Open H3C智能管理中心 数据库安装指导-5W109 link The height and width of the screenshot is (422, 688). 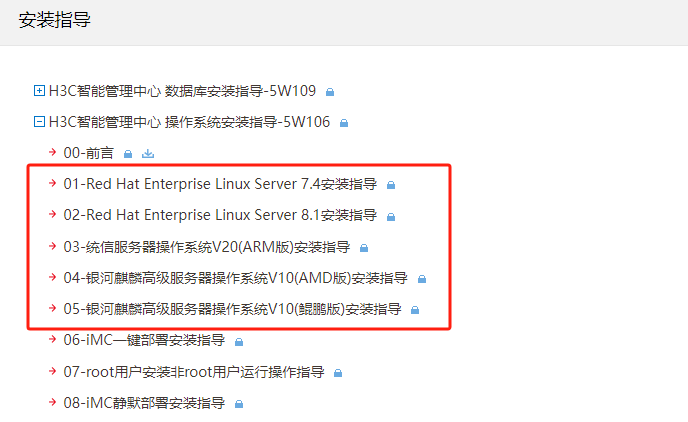point(182,91)
